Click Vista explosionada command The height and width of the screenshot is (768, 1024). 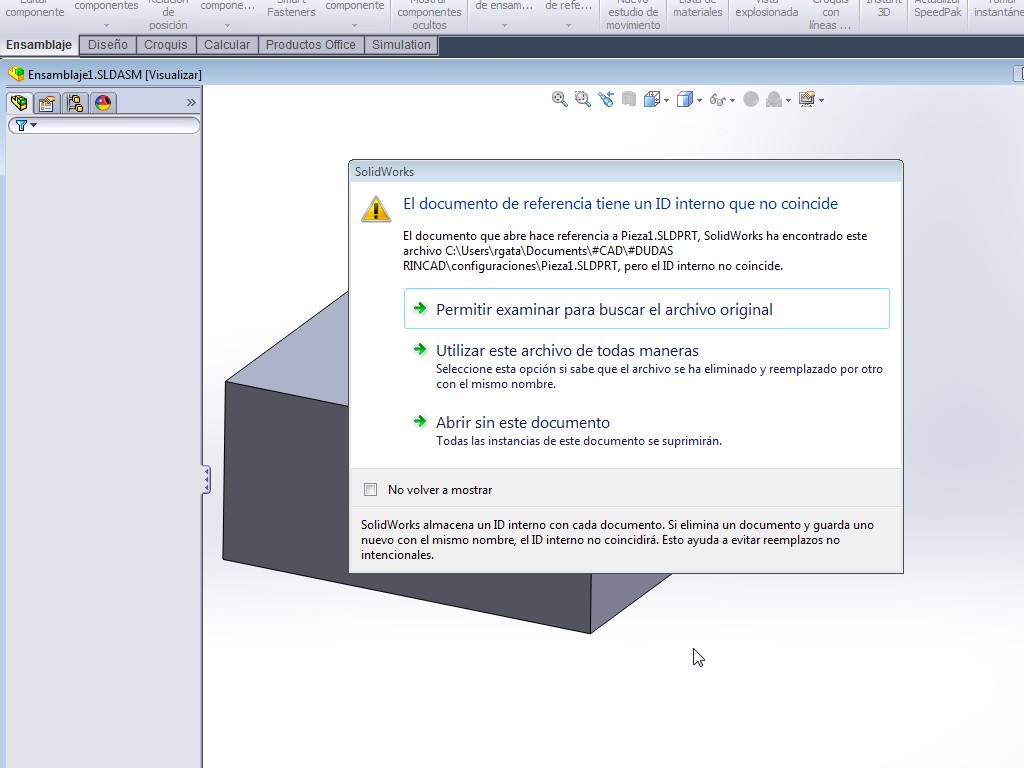pos(767,9)
